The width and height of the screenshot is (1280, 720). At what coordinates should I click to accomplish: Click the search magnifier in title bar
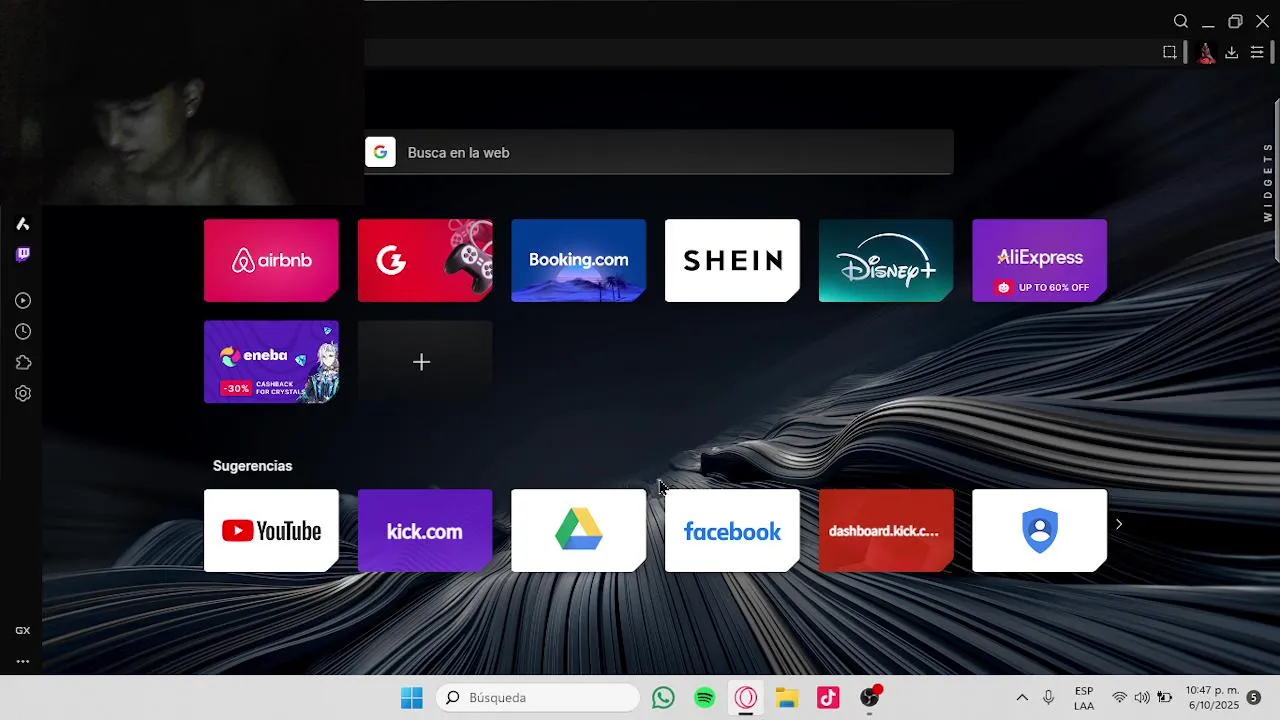pyautogui.click(x=1181, y=21)
